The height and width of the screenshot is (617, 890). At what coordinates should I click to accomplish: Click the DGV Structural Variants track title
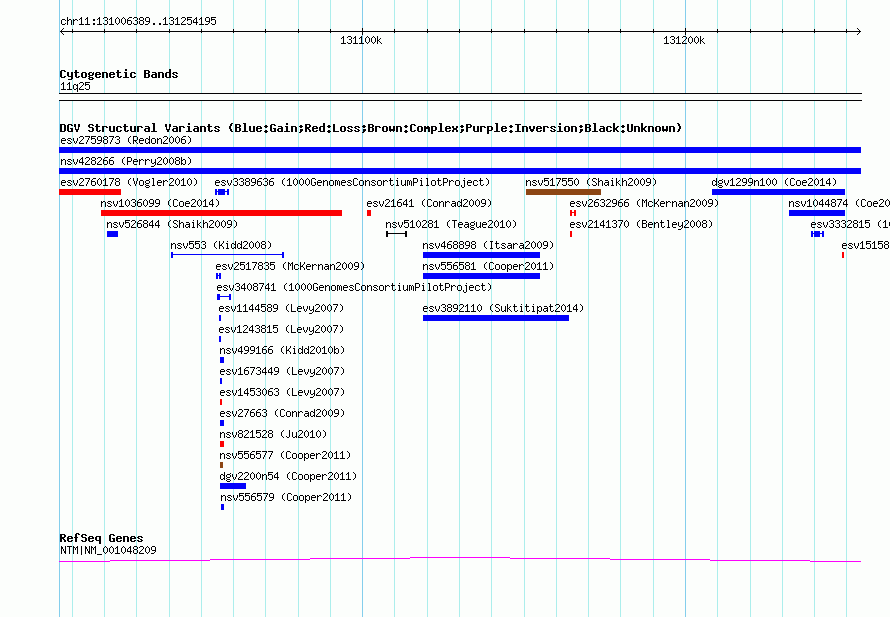(371, 128)
